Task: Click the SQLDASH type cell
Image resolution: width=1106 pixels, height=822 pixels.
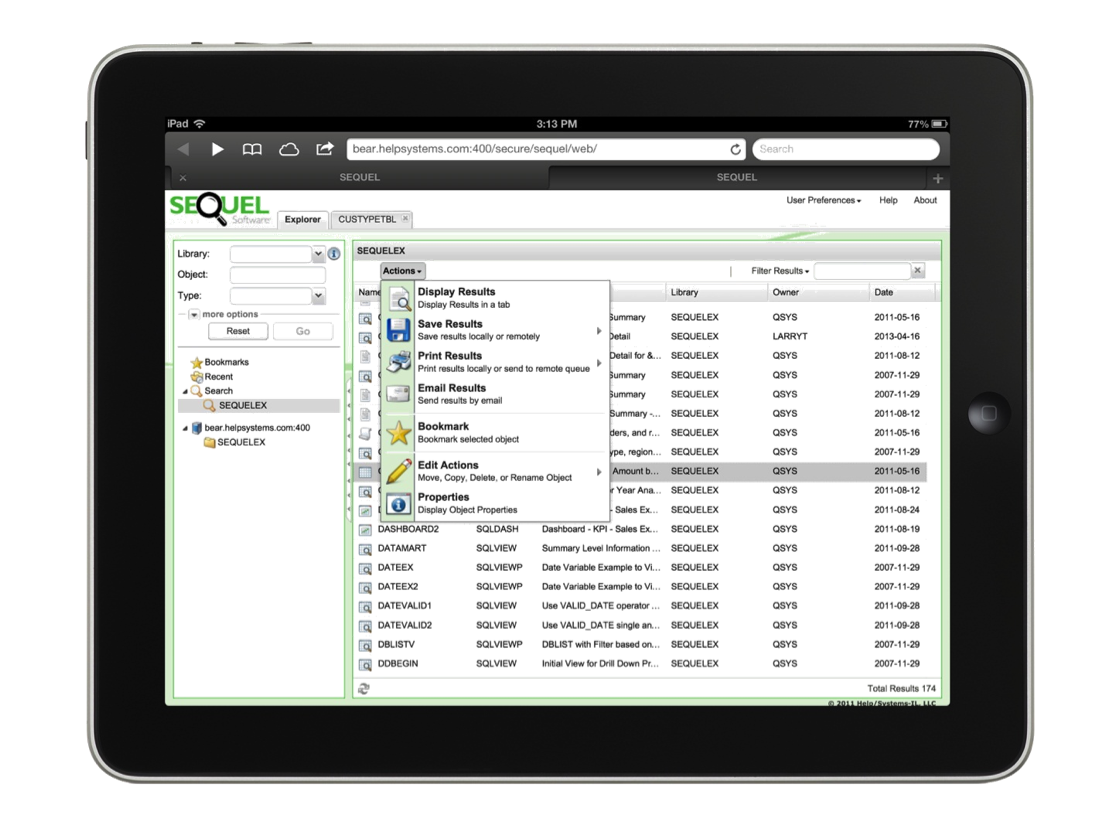Action: 497,529
